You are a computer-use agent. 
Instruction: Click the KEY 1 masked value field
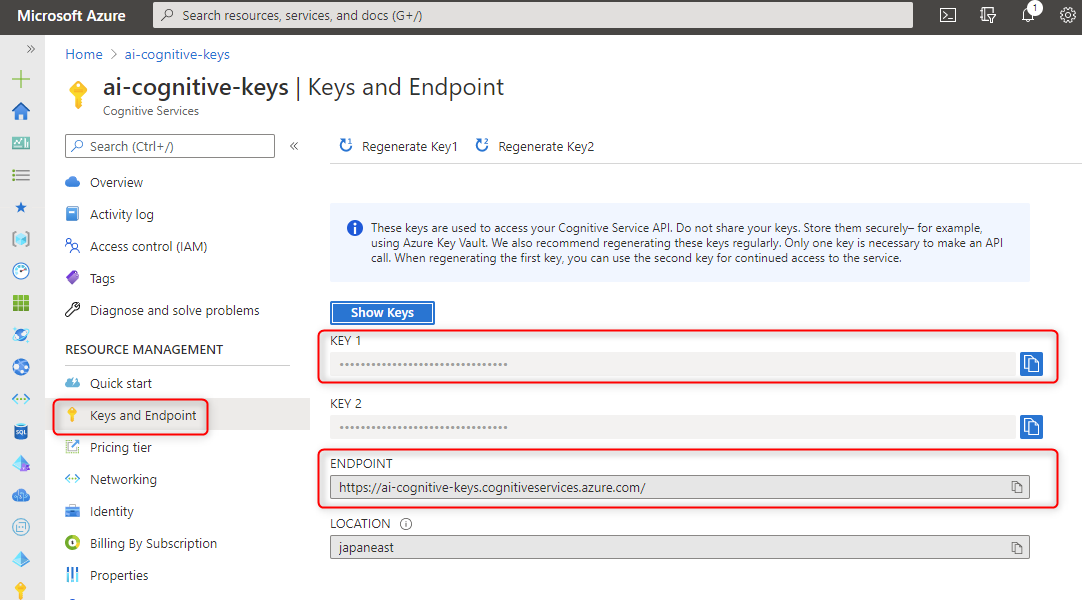tap(672, 364)
